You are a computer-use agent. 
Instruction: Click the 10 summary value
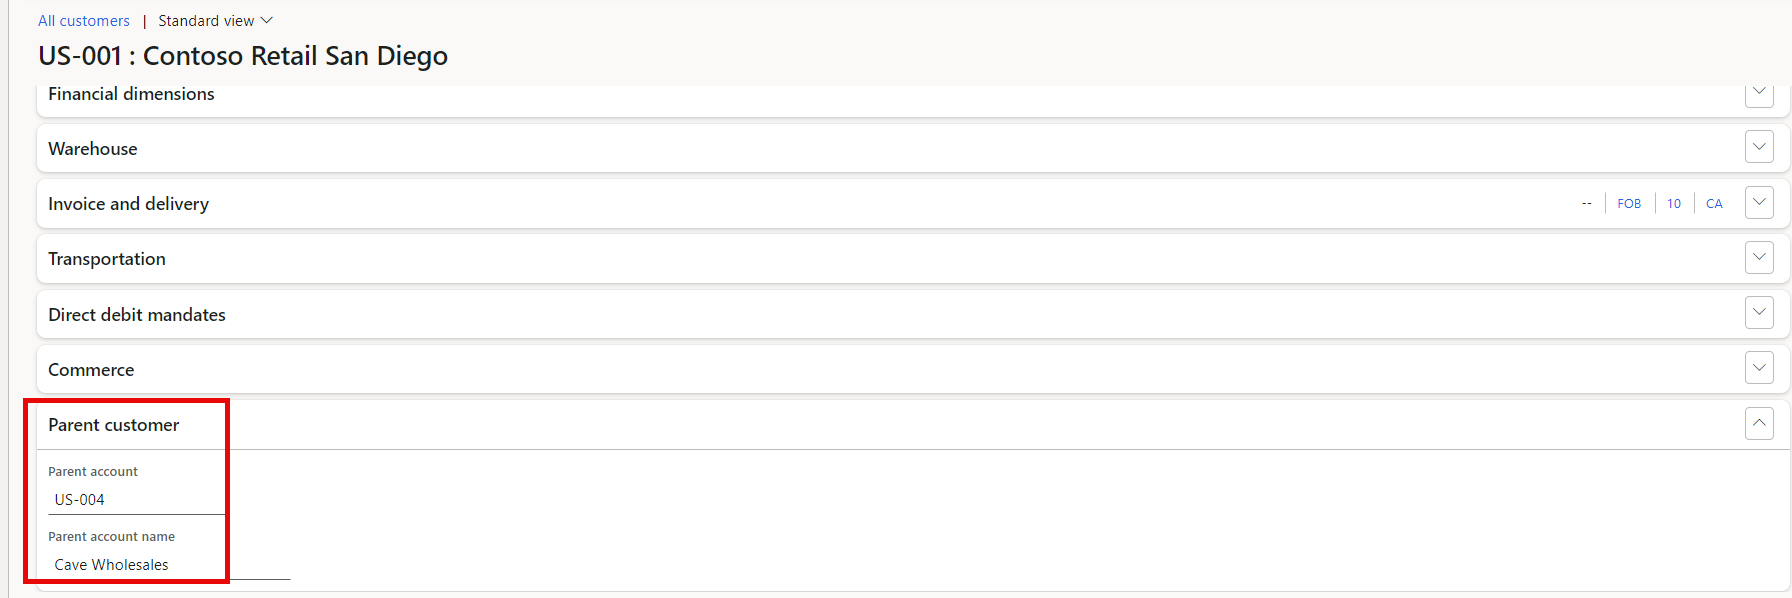(1674, 204)
